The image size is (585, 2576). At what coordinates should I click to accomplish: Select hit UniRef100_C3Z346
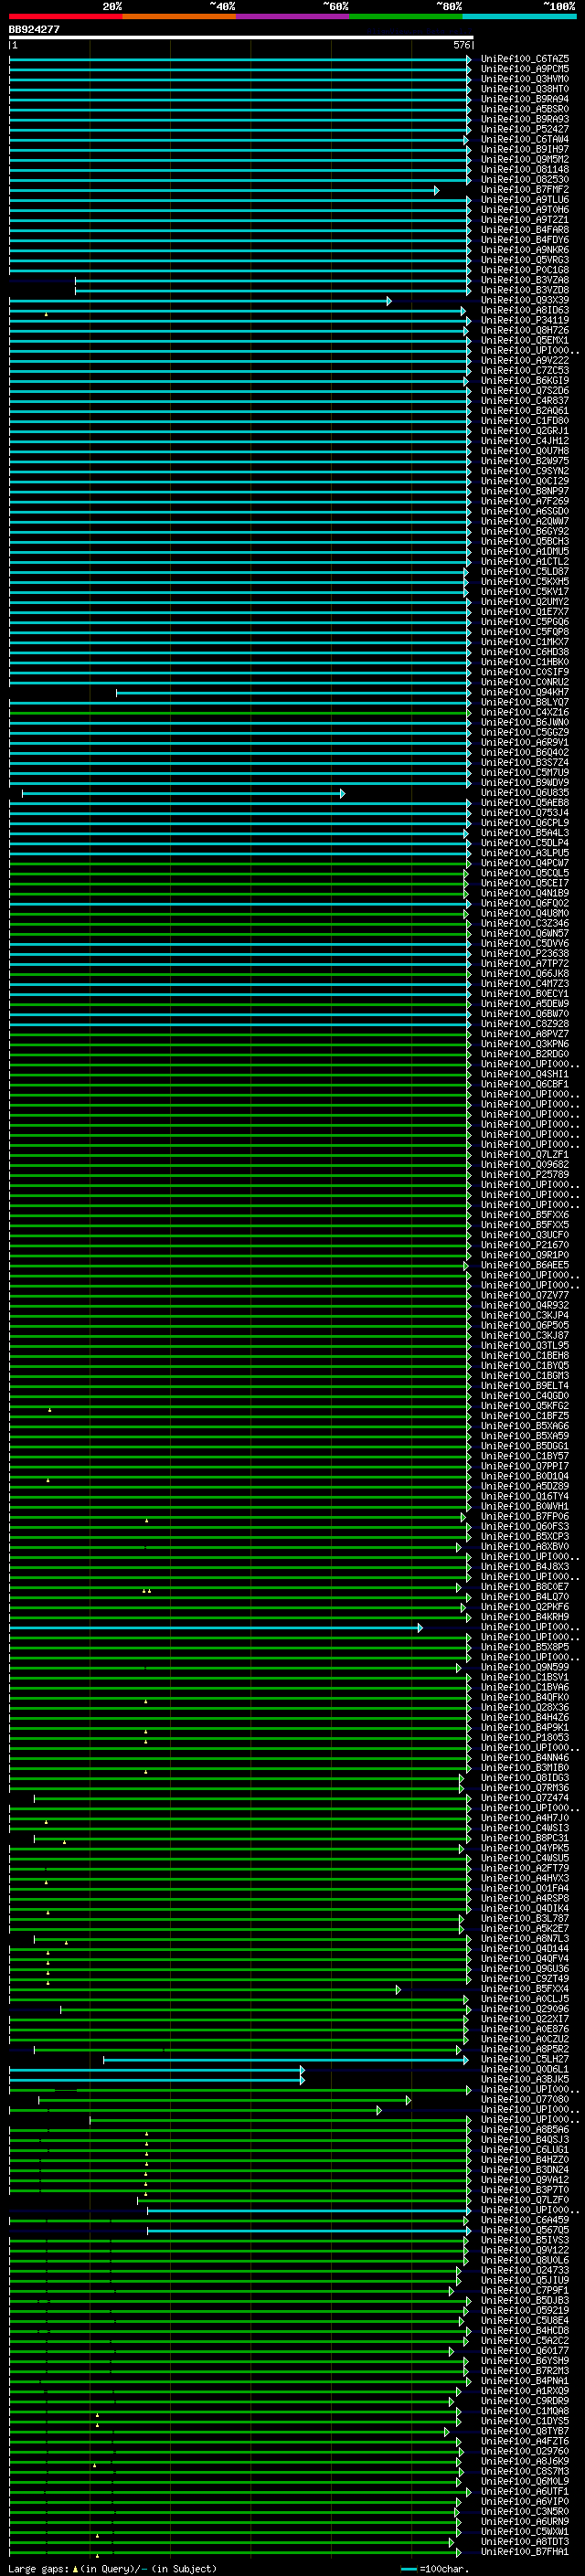tap(525, 923)
